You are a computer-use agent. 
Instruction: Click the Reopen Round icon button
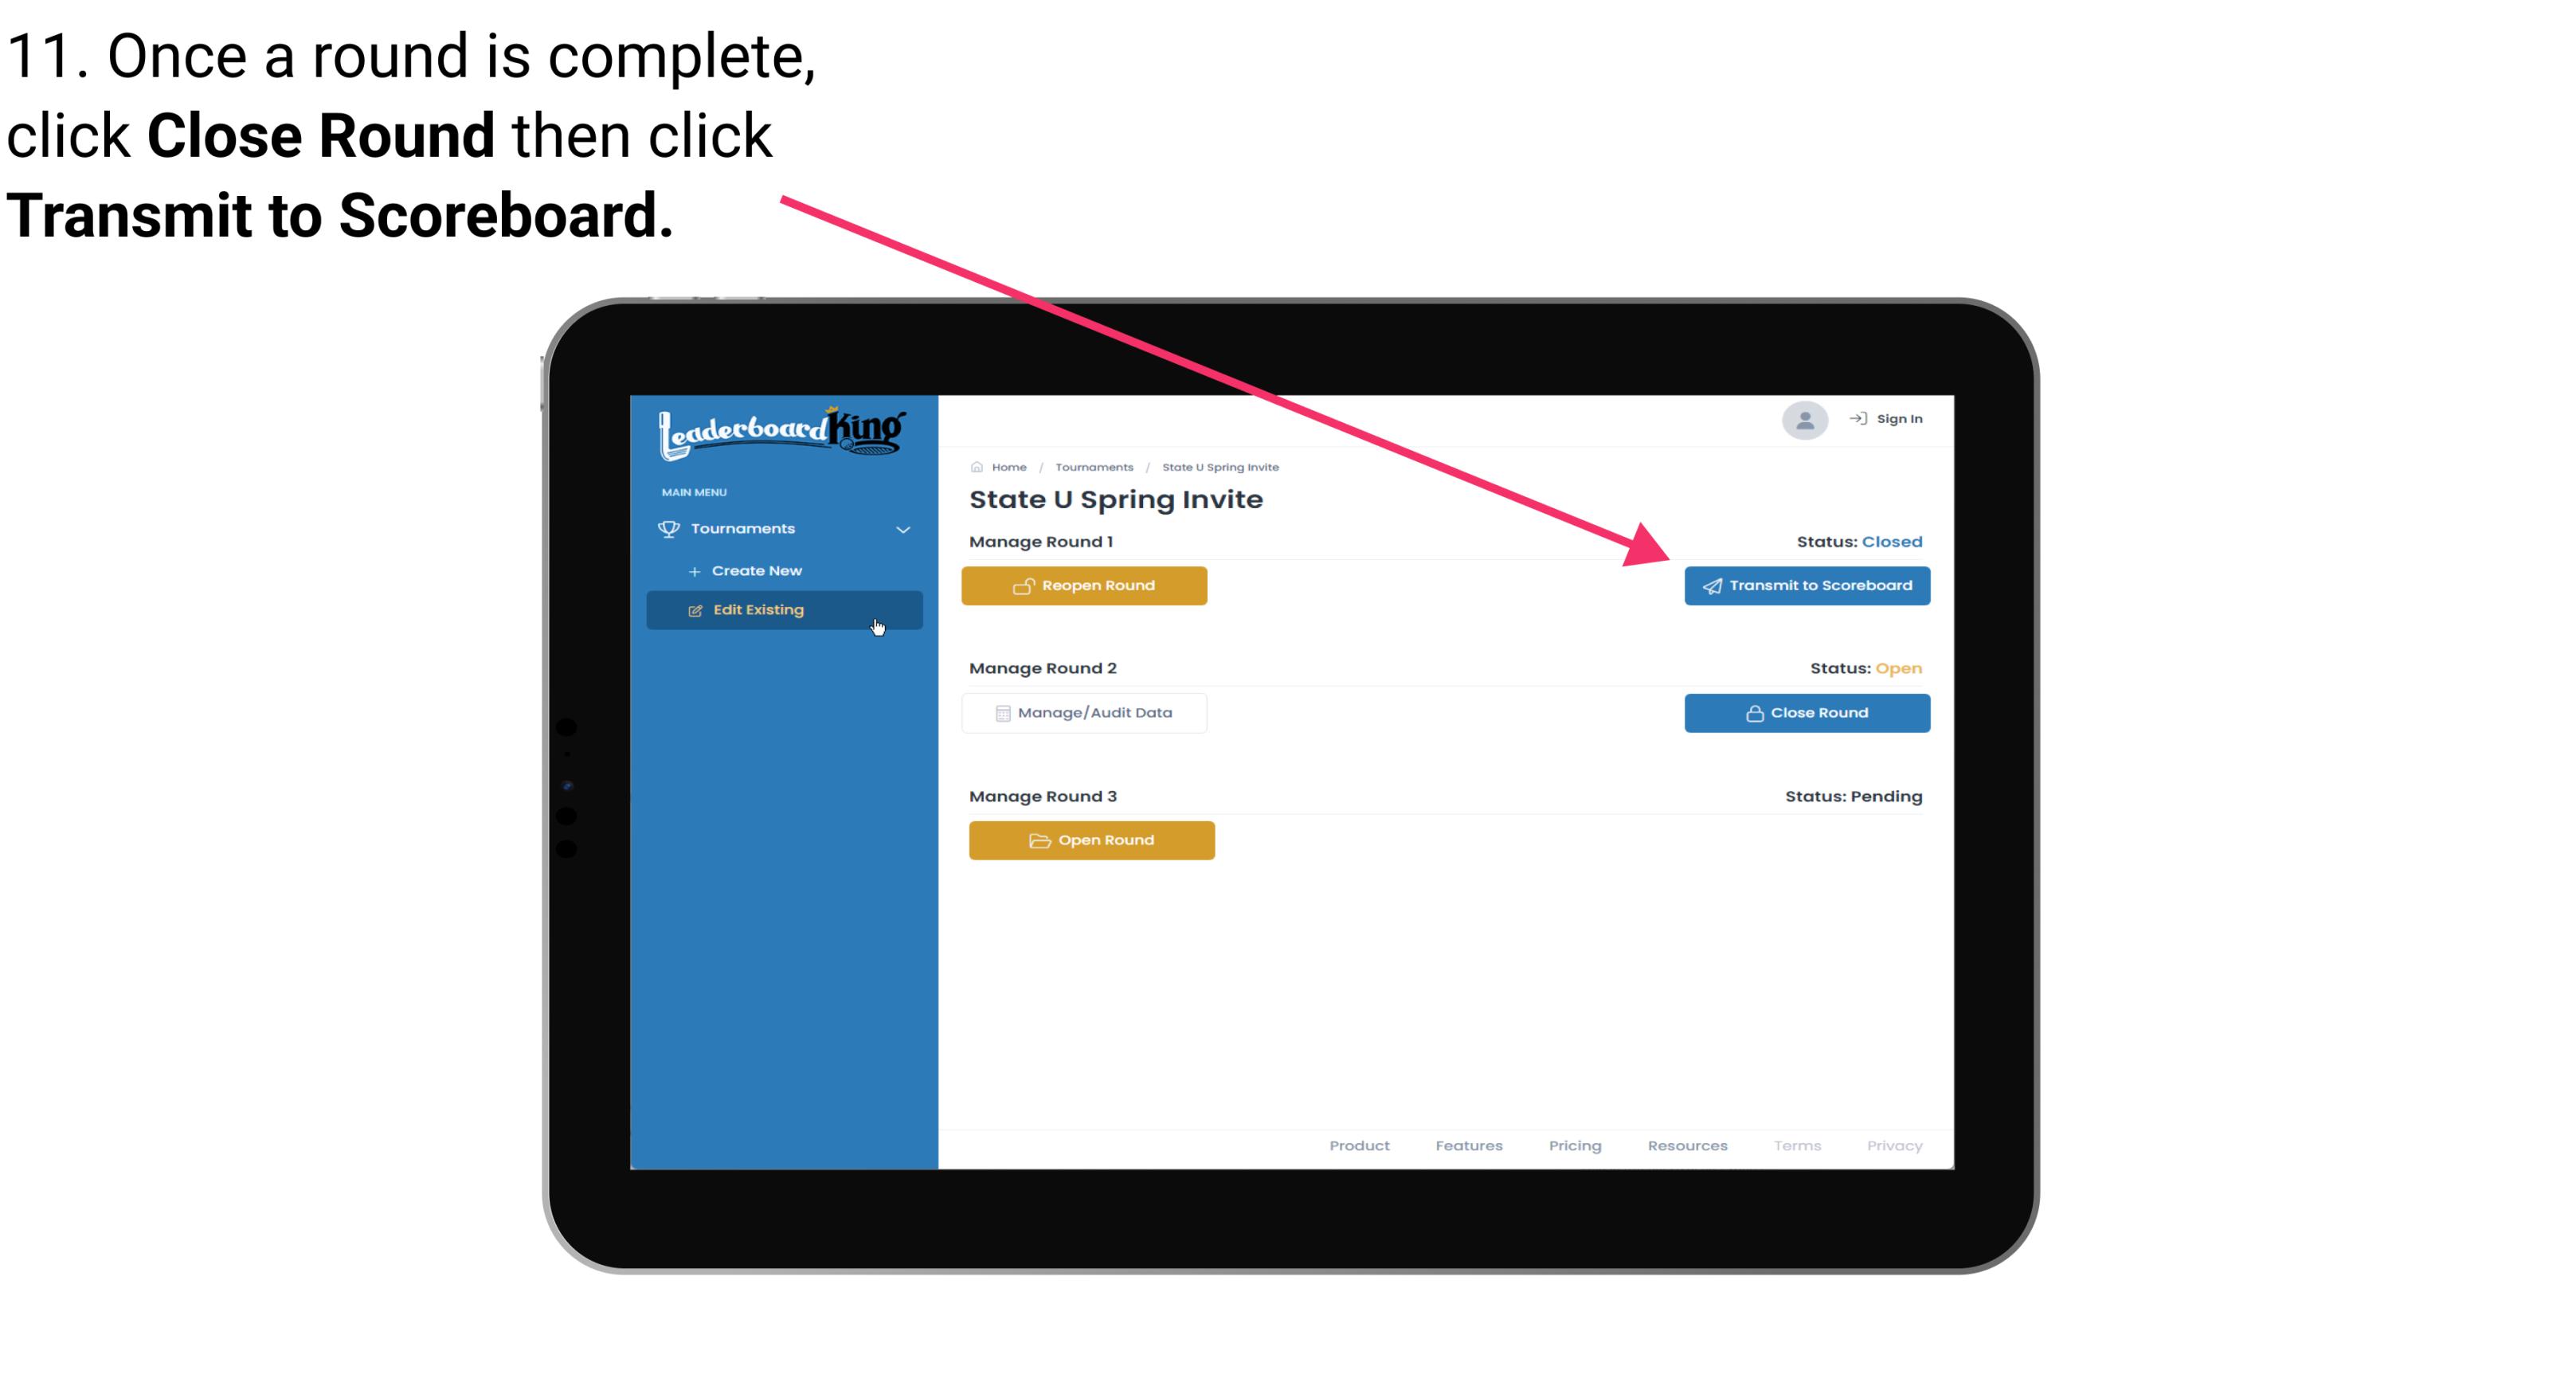click(1024, 584)
